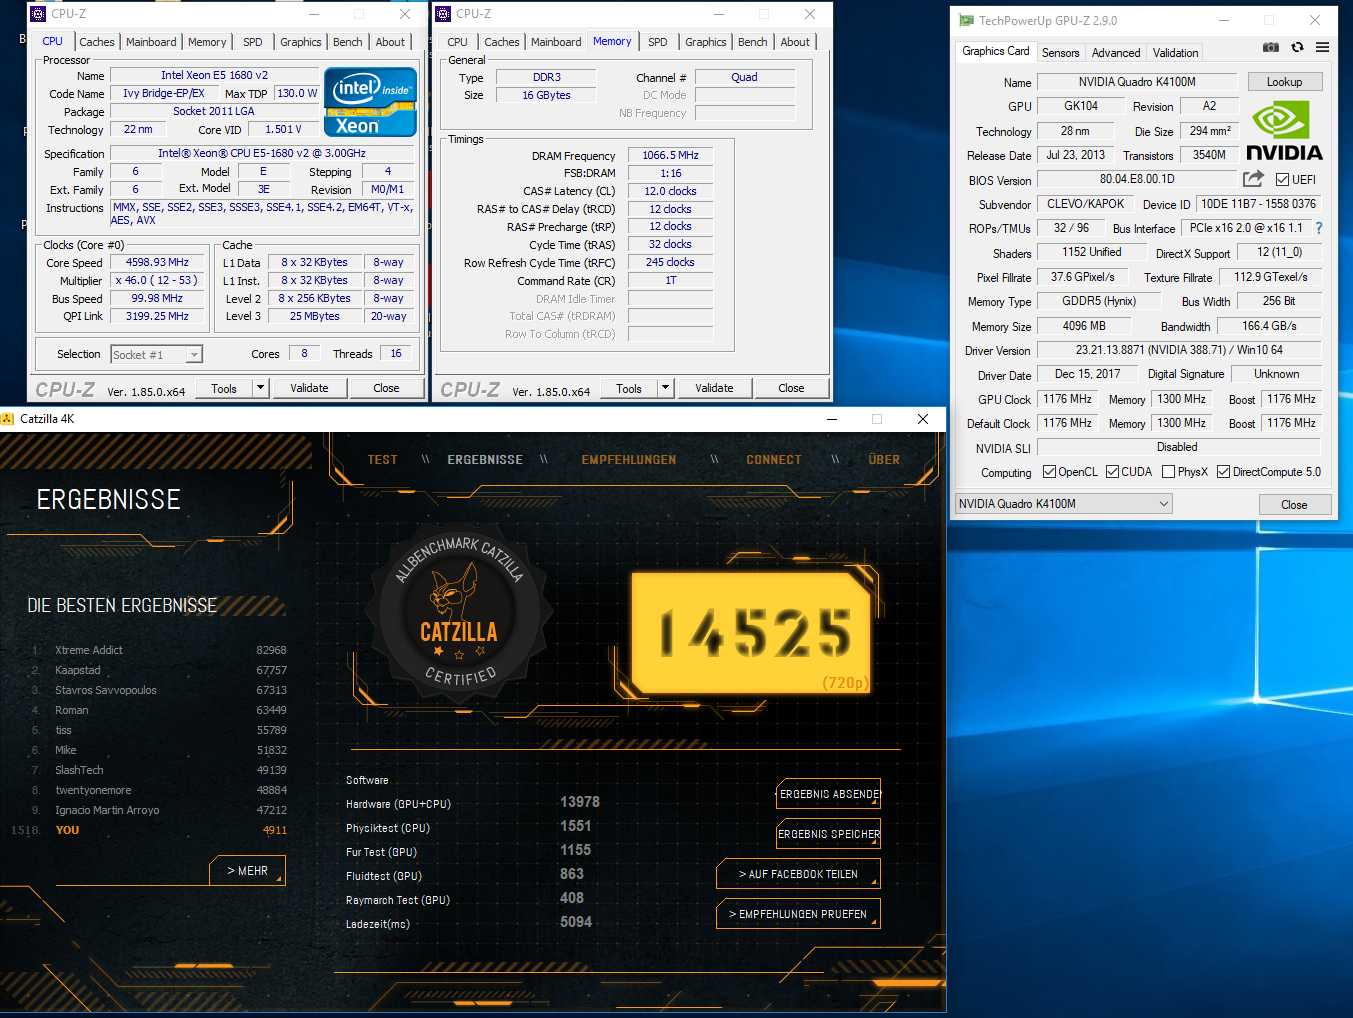Select EMPFEHLUNGEN in Catzilla navigation
This screenshot has width=1353, height=1018.
(x=629, y=460)
